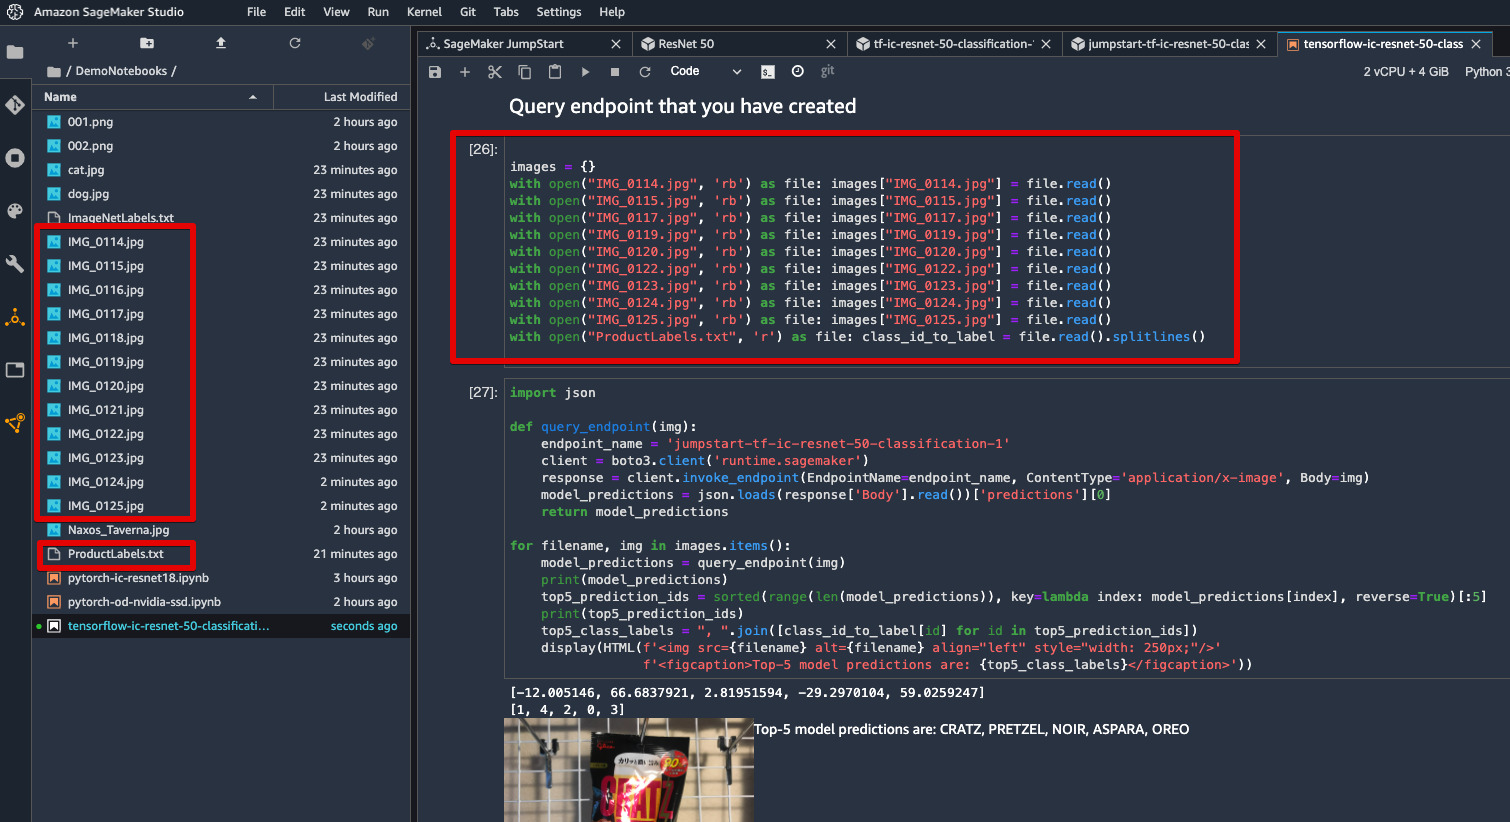Close the SageMaker JumpStart tab
Image resolution: width=1510 pixels, height=822 pixels.
[x=615, y=43]
